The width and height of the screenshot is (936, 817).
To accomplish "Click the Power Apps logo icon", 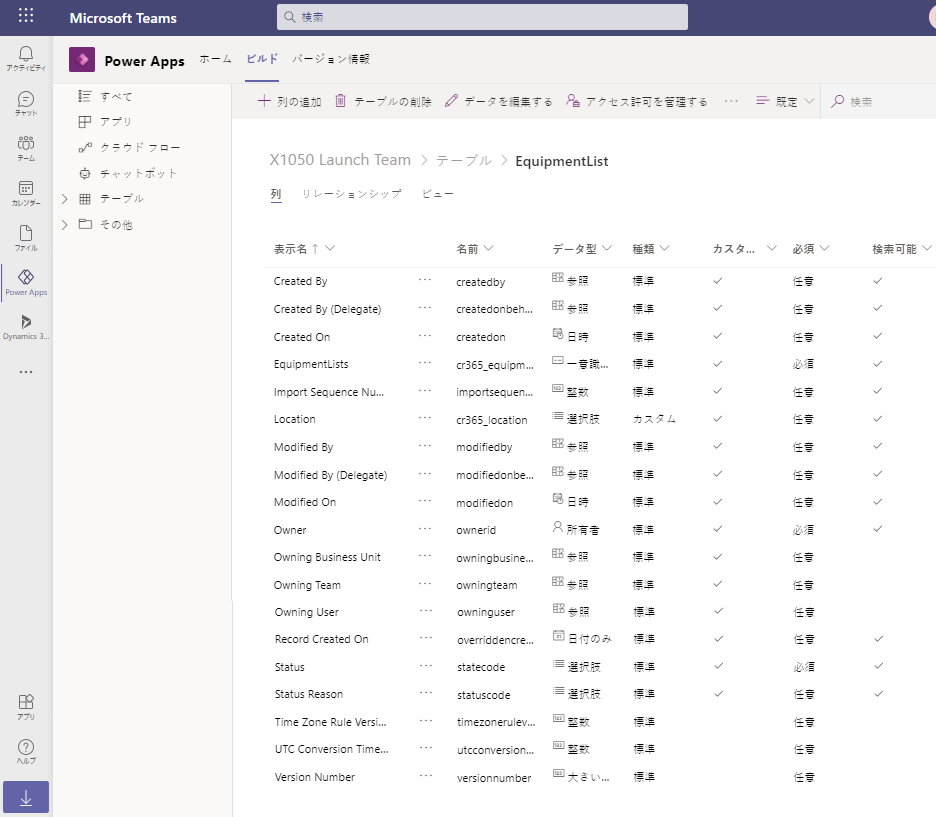I will point(82,60).
